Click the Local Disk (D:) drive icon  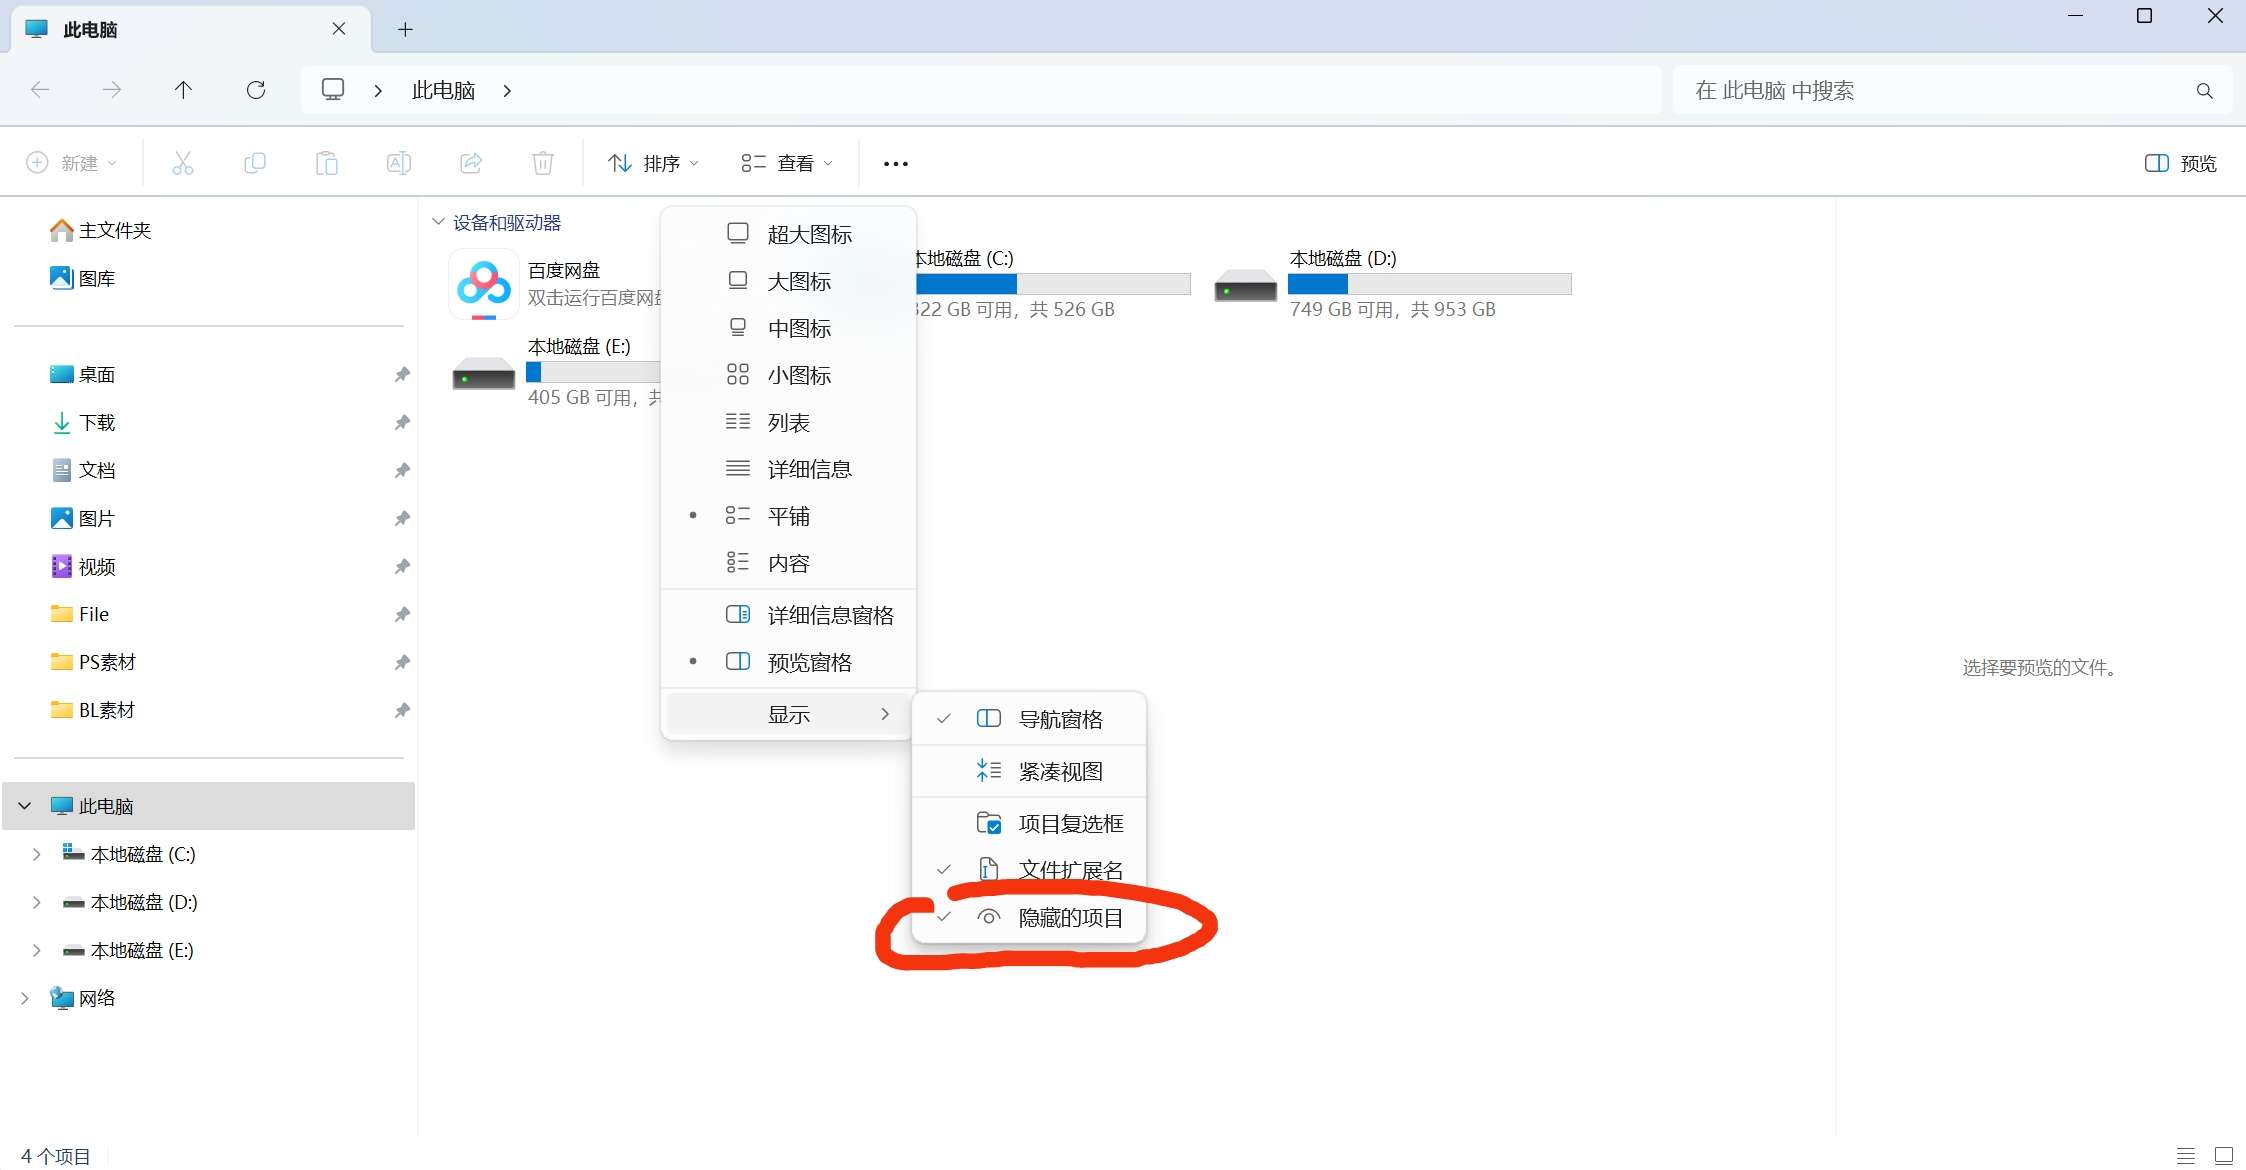(x=1245, y=286)
